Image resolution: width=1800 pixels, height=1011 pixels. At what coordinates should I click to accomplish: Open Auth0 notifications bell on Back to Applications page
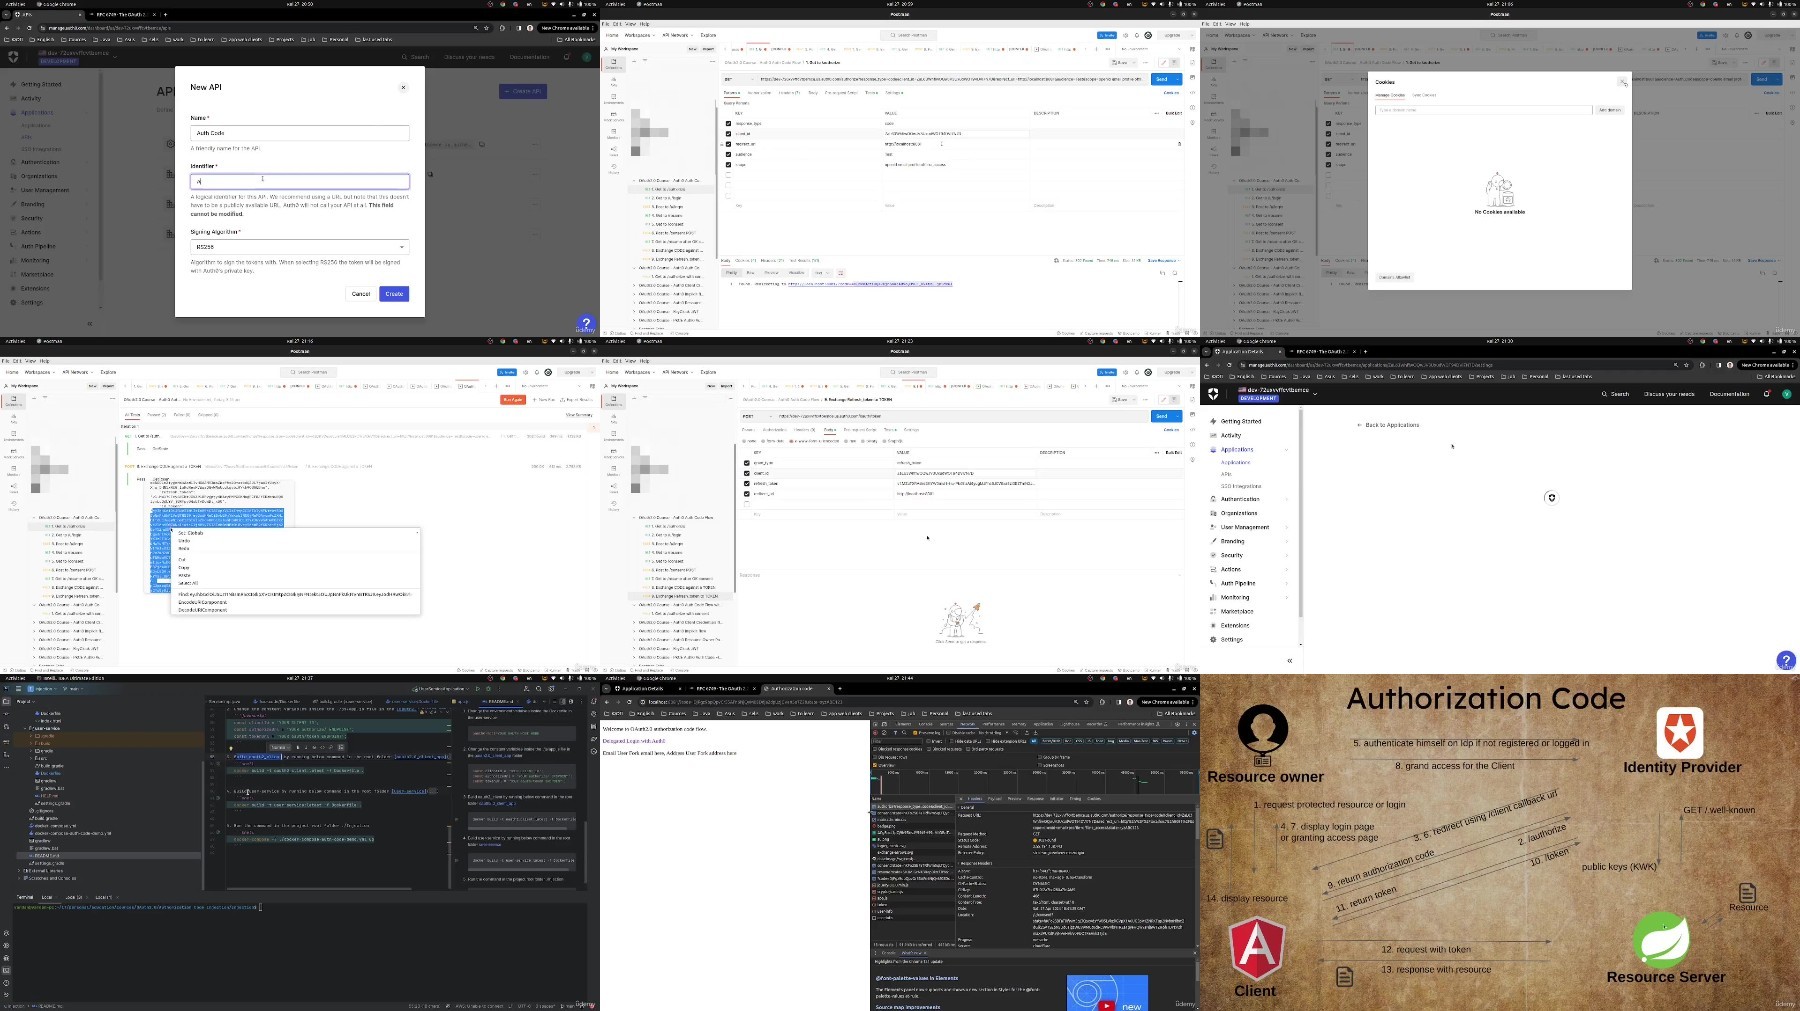click(1767, 394)
